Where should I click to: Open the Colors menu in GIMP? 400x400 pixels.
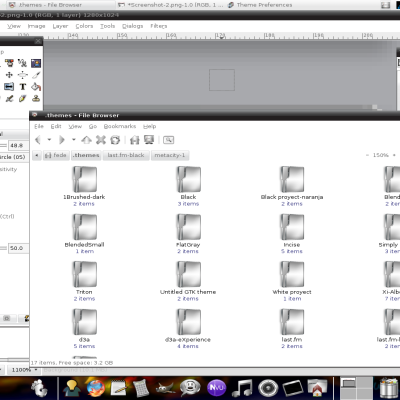84,26
